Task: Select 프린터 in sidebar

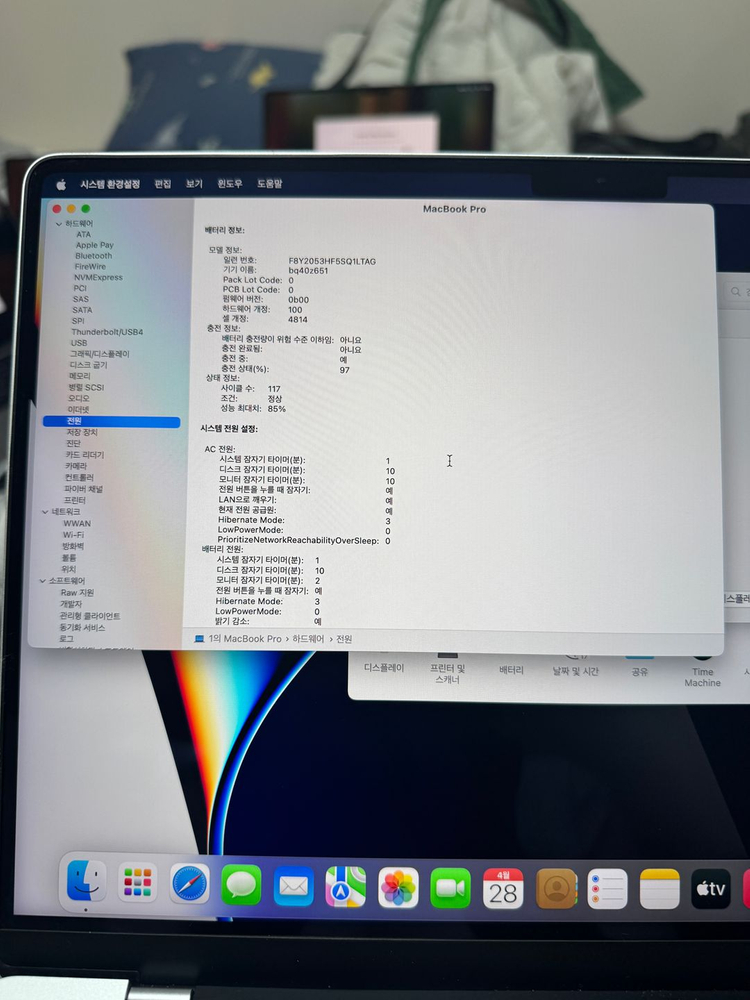Action: pos(75,501)
